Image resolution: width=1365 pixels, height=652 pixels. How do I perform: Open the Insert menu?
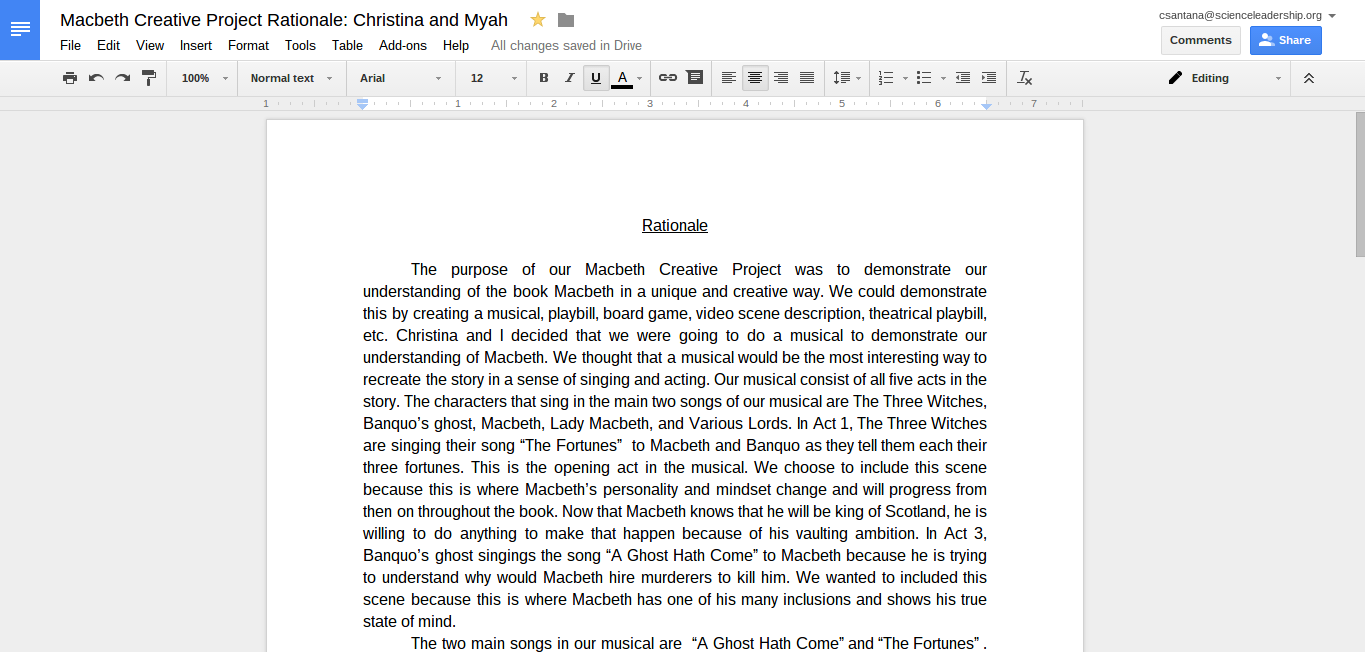pyautogui.click(x=196, y=45)
